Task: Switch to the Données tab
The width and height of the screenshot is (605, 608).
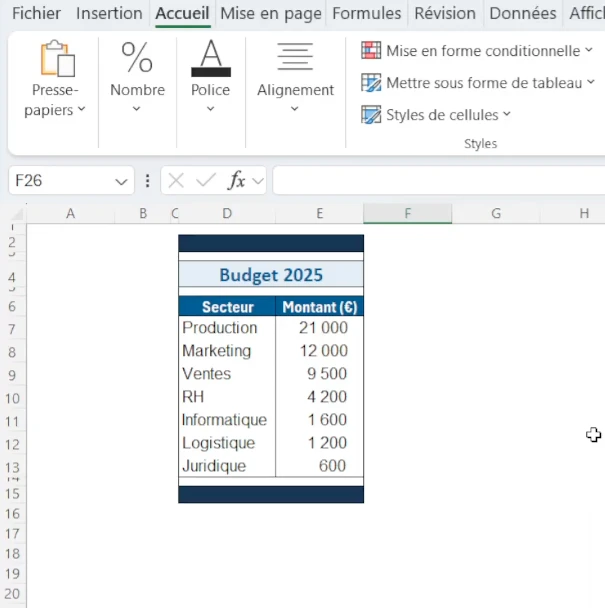Action: pyautogui.click(x=523, y=14)
